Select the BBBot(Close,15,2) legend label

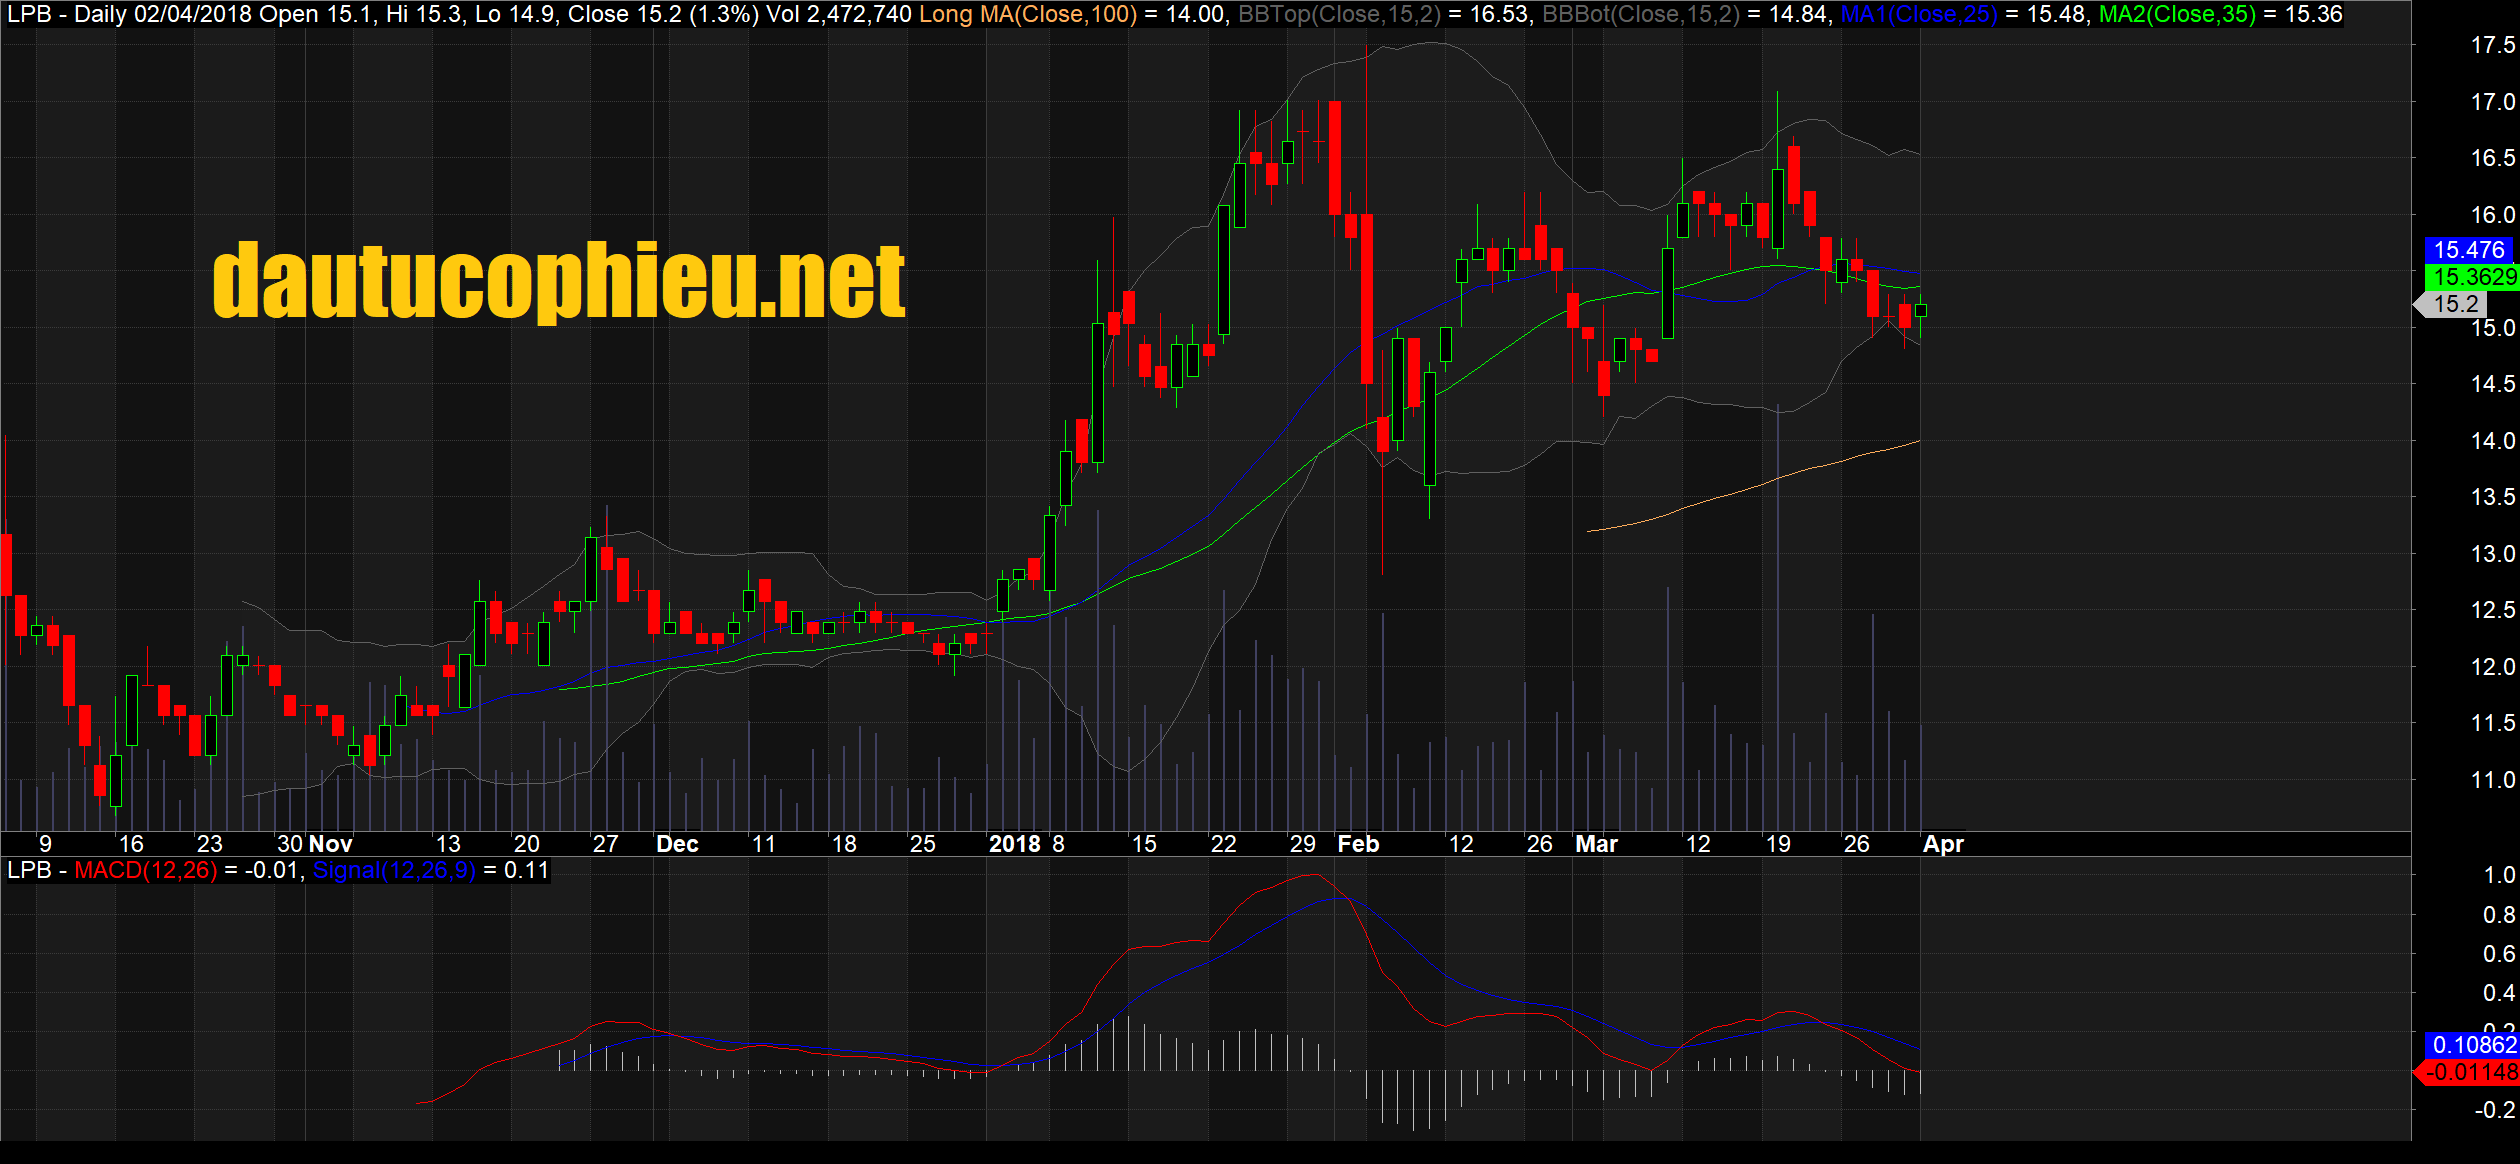click(x=1643, y=14)
